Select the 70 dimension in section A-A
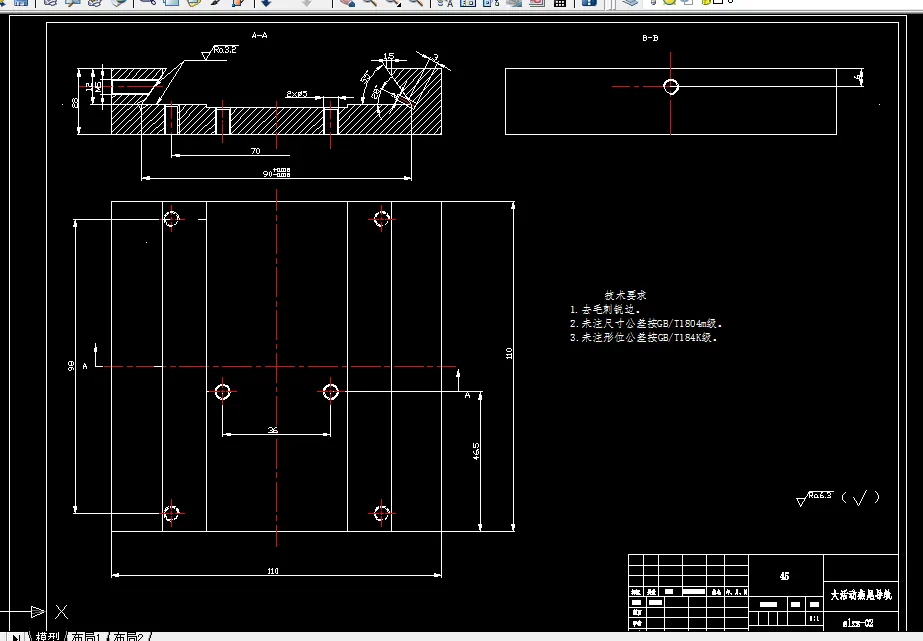 (x=255, y=151)
